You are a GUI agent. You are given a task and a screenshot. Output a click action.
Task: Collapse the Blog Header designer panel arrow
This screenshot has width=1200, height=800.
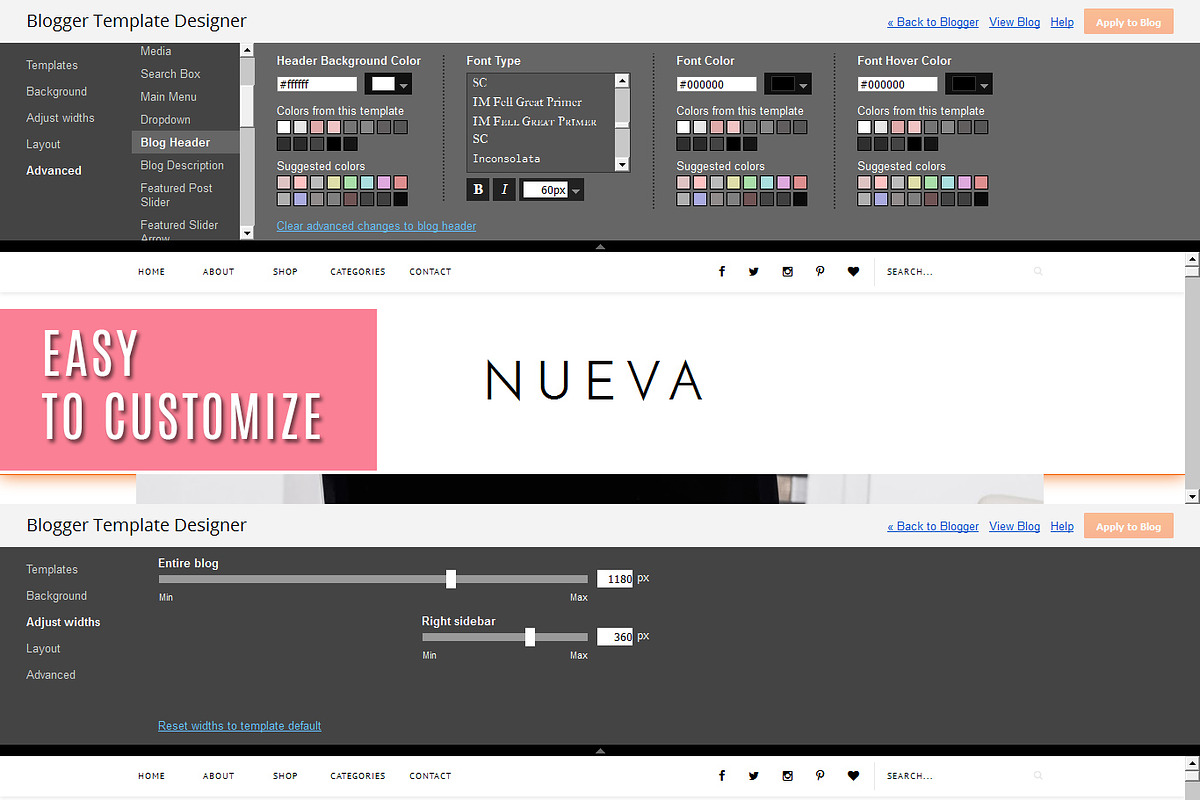coord(600,246)
